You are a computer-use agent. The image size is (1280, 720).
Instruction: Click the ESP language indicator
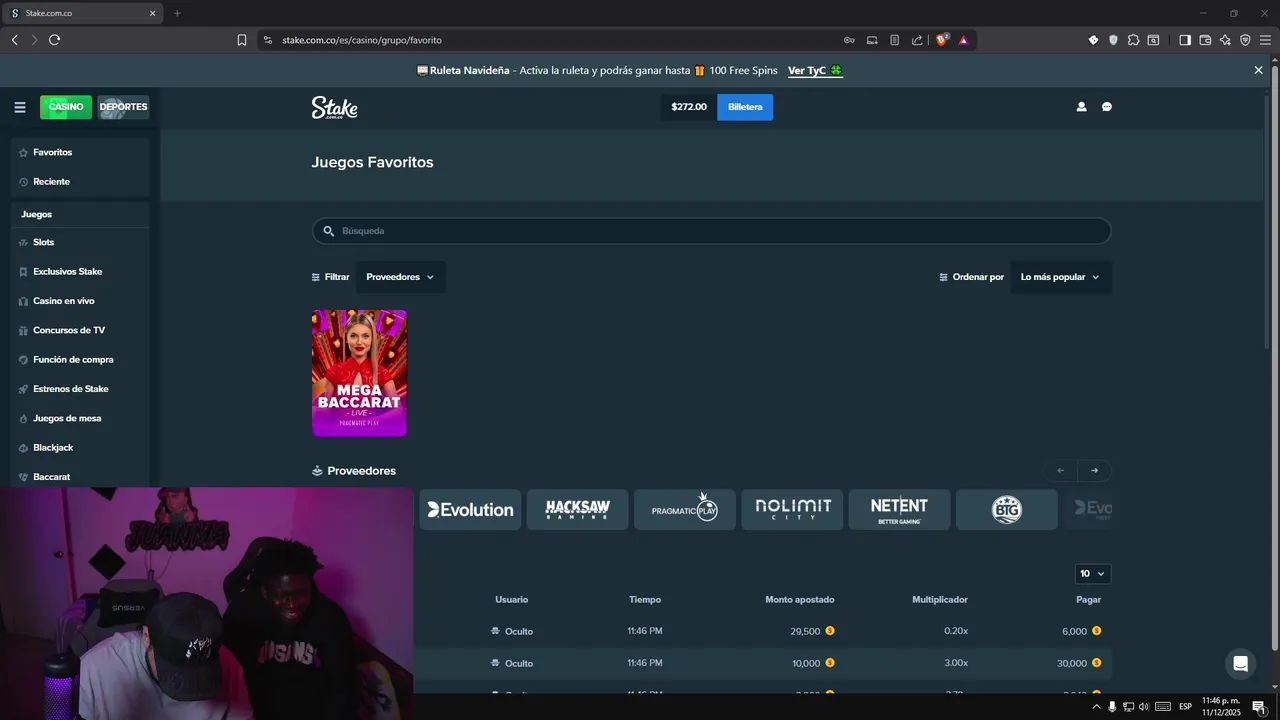click(x=1186, y=707)
